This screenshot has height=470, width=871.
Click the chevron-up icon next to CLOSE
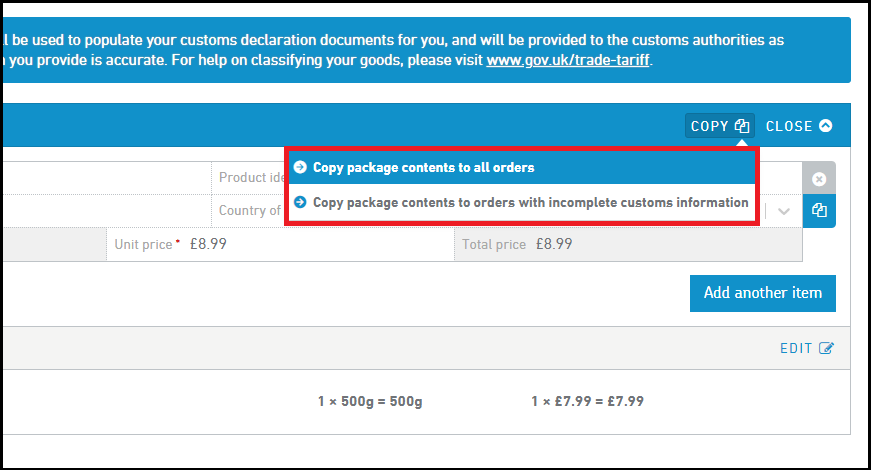pyautogui.click(x=825, y=126)
